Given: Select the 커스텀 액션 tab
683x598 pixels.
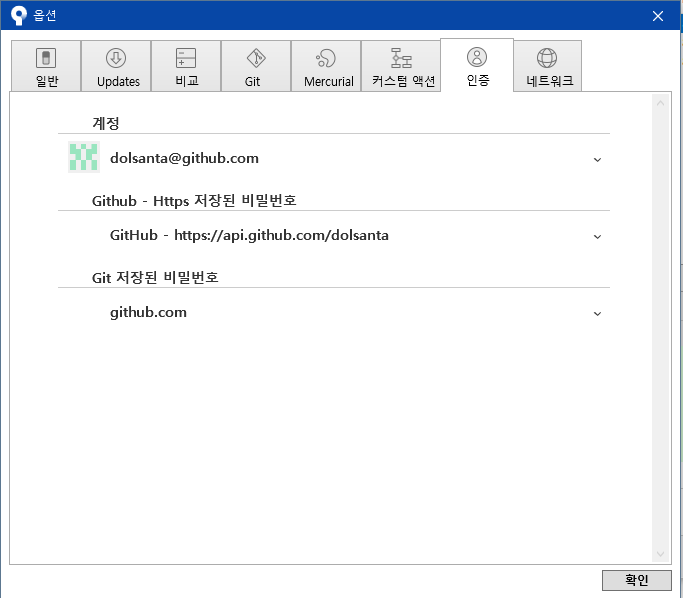Looking at the screenshot, I should coord(401,66).
